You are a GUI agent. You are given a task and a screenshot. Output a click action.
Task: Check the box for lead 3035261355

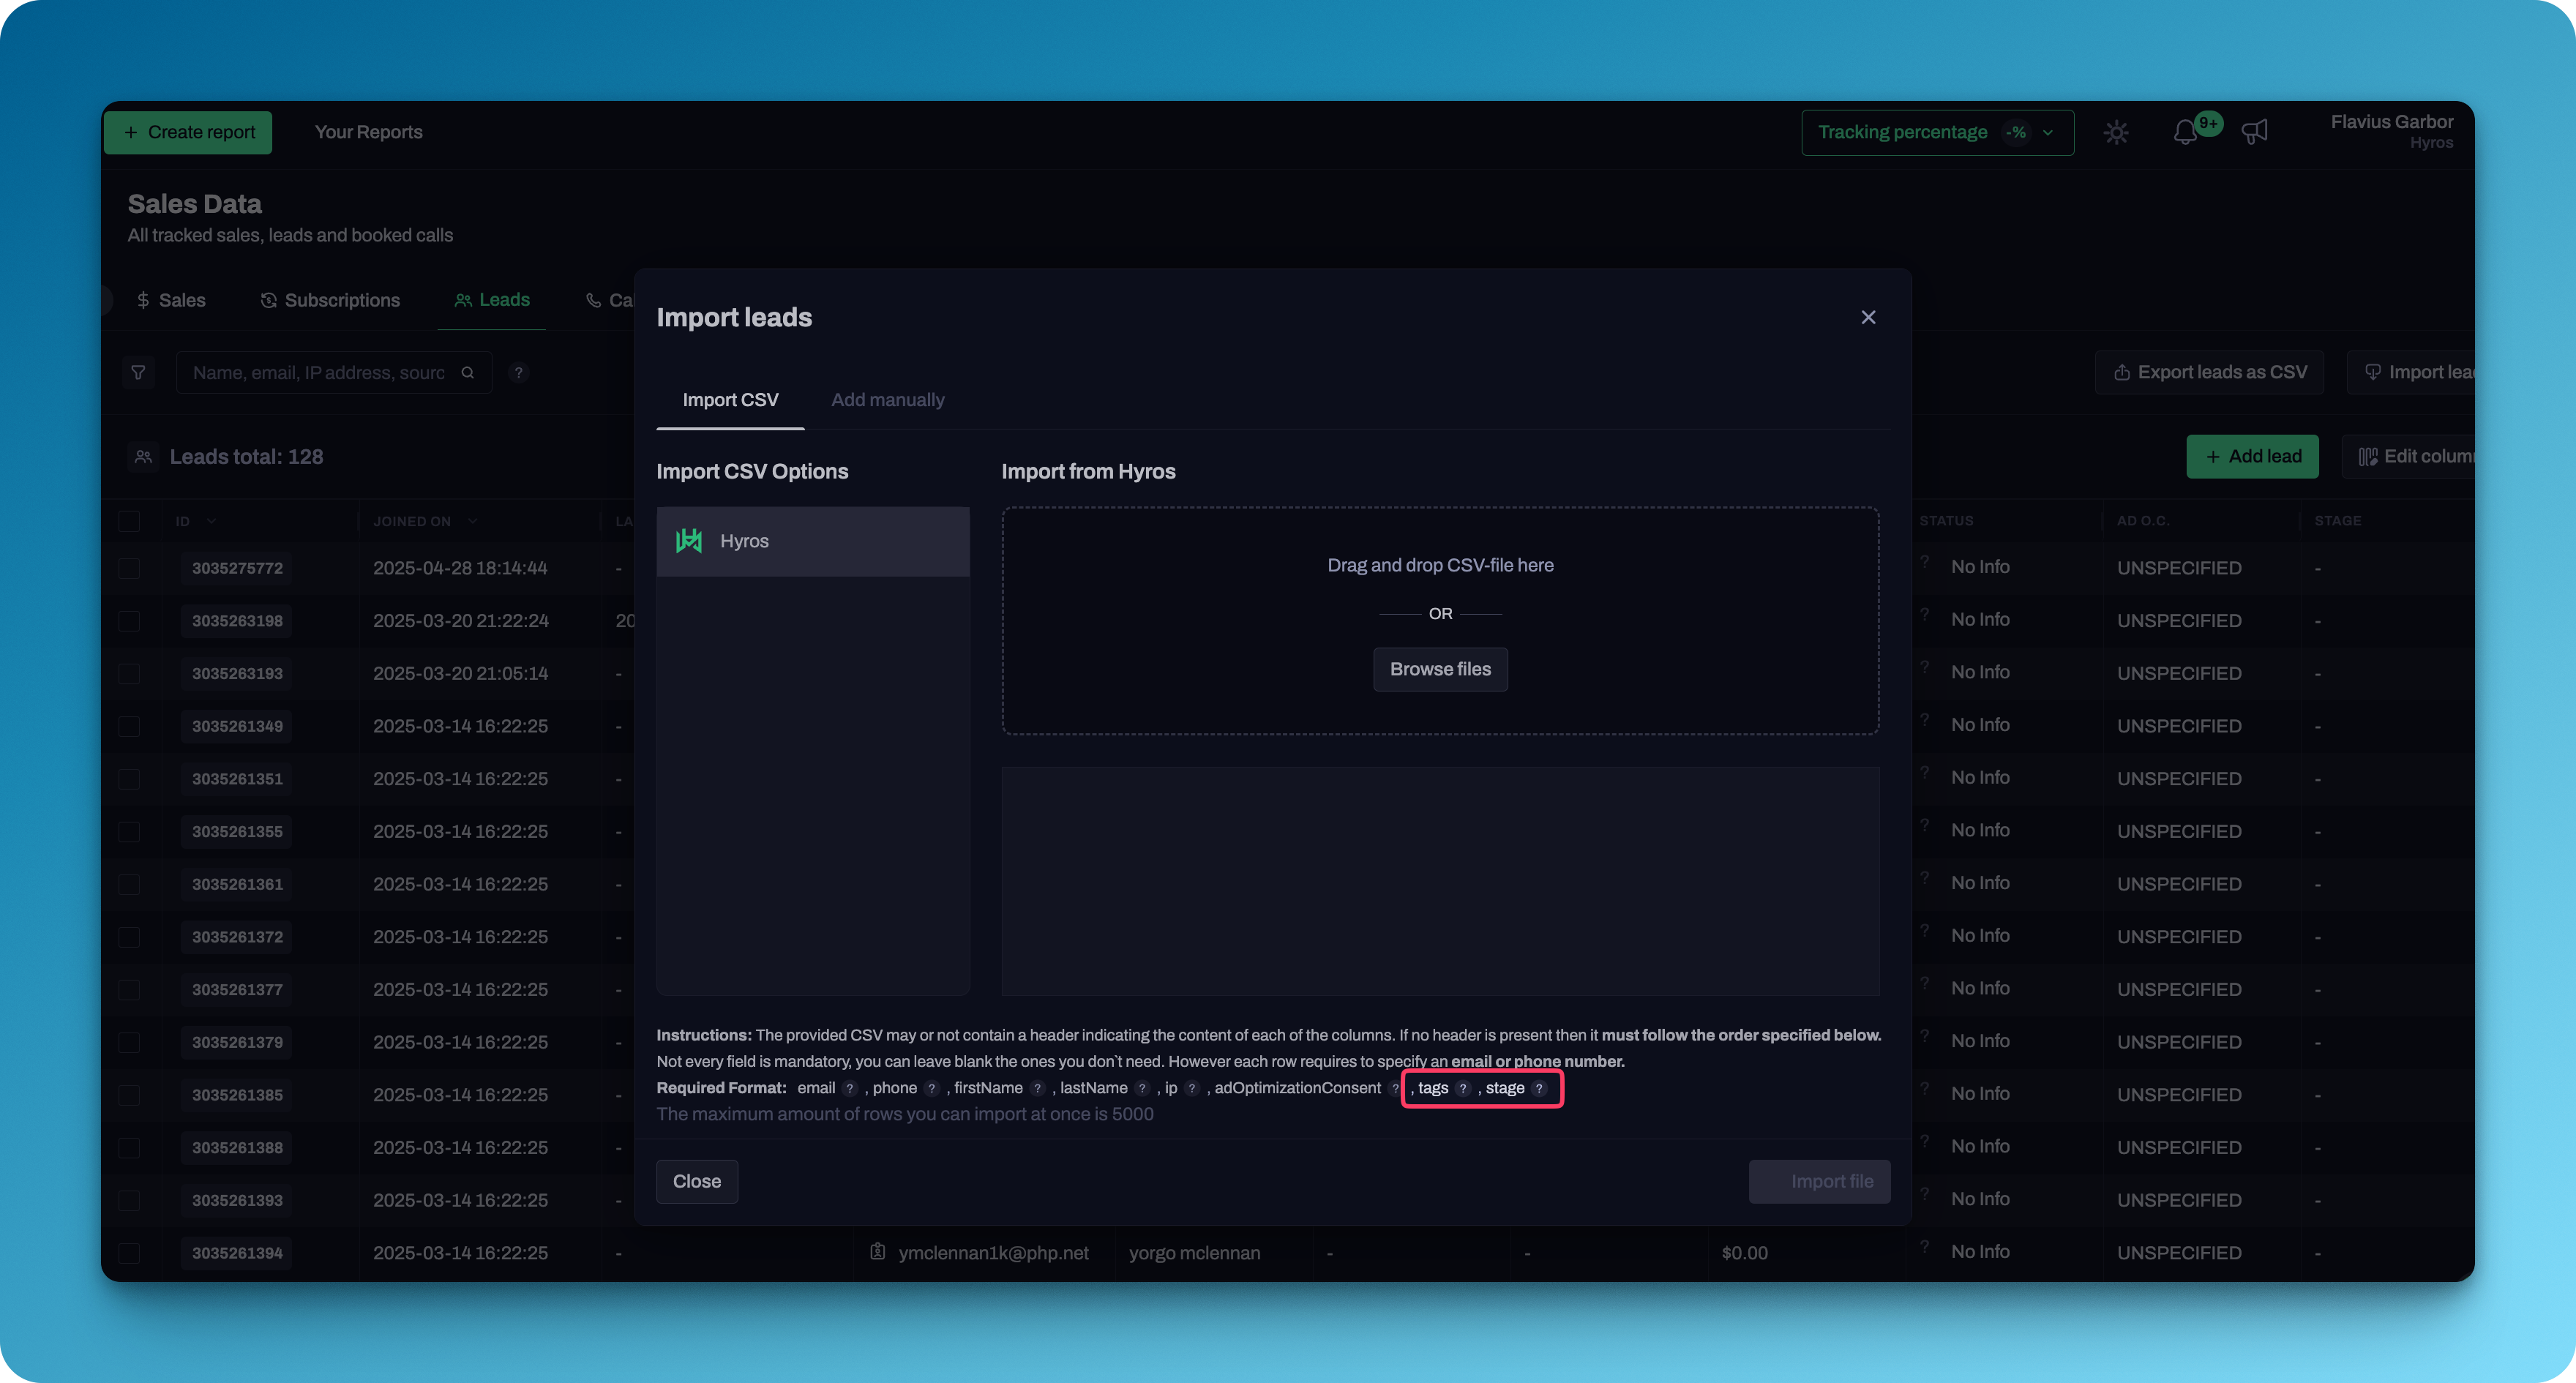point(129,831)
